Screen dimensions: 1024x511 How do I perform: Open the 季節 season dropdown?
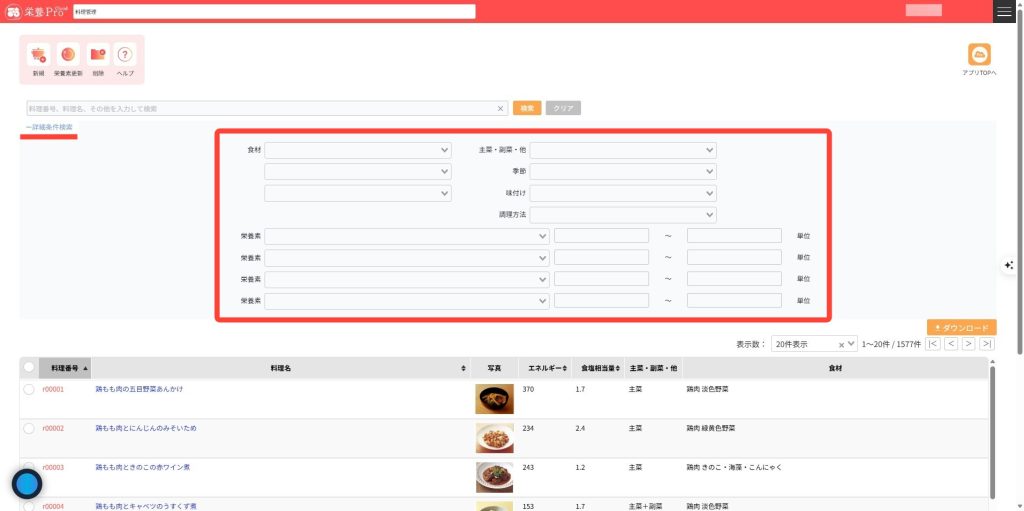623,171
